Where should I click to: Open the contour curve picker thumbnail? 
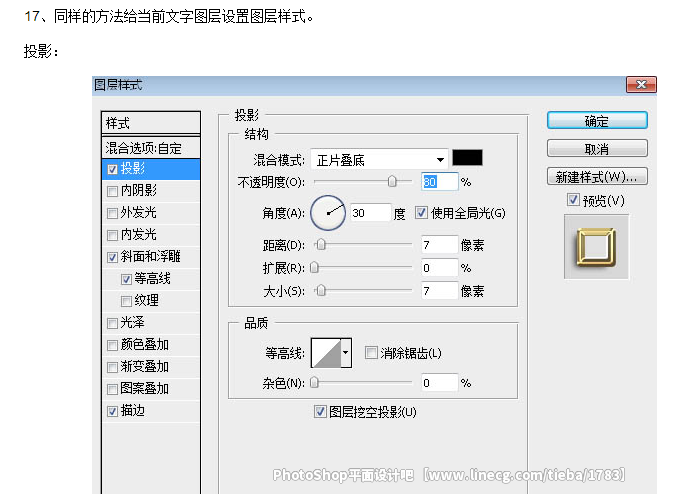pyautogui.click(x=326, y=352)
